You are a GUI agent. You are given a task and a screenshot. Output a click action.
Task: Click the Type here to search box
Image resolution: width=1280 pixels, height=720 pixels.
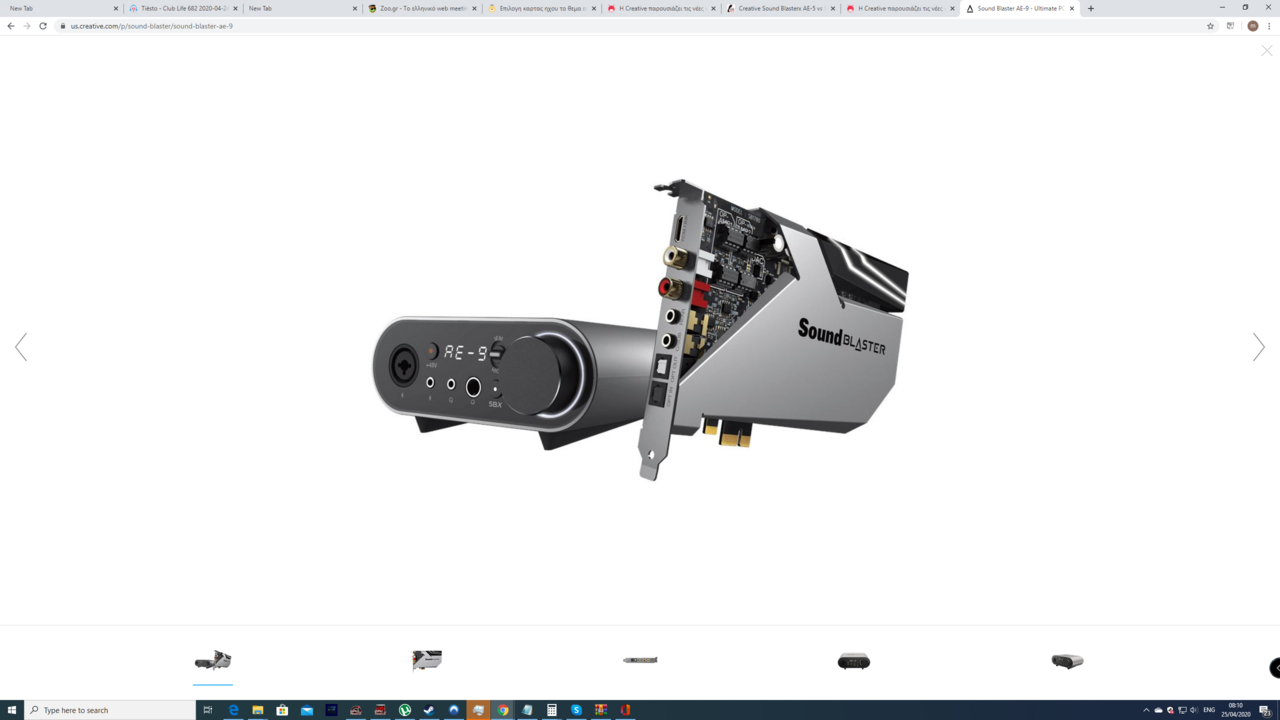point(110,710)
